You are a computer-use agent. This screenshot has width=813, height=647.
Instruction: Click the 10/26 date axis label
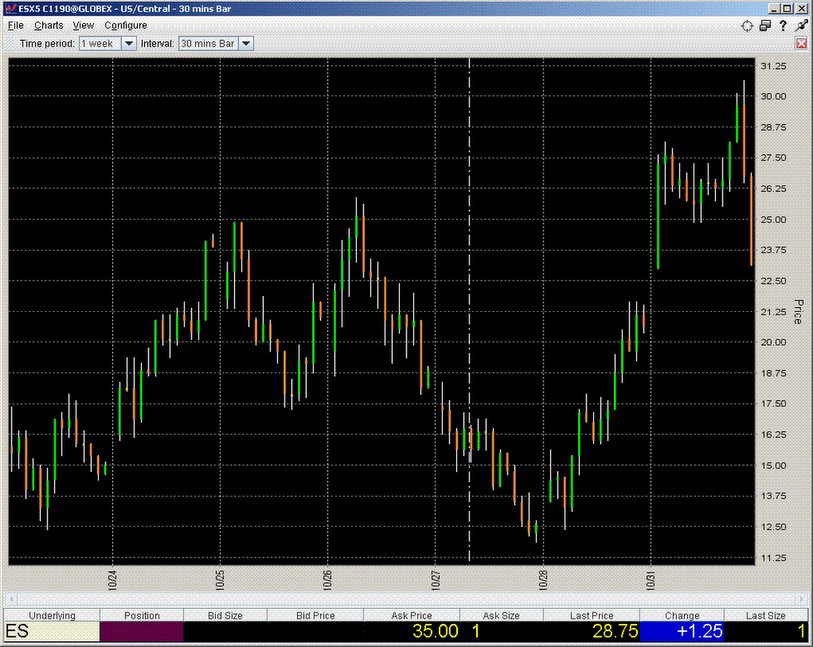(x=327, y=580)
